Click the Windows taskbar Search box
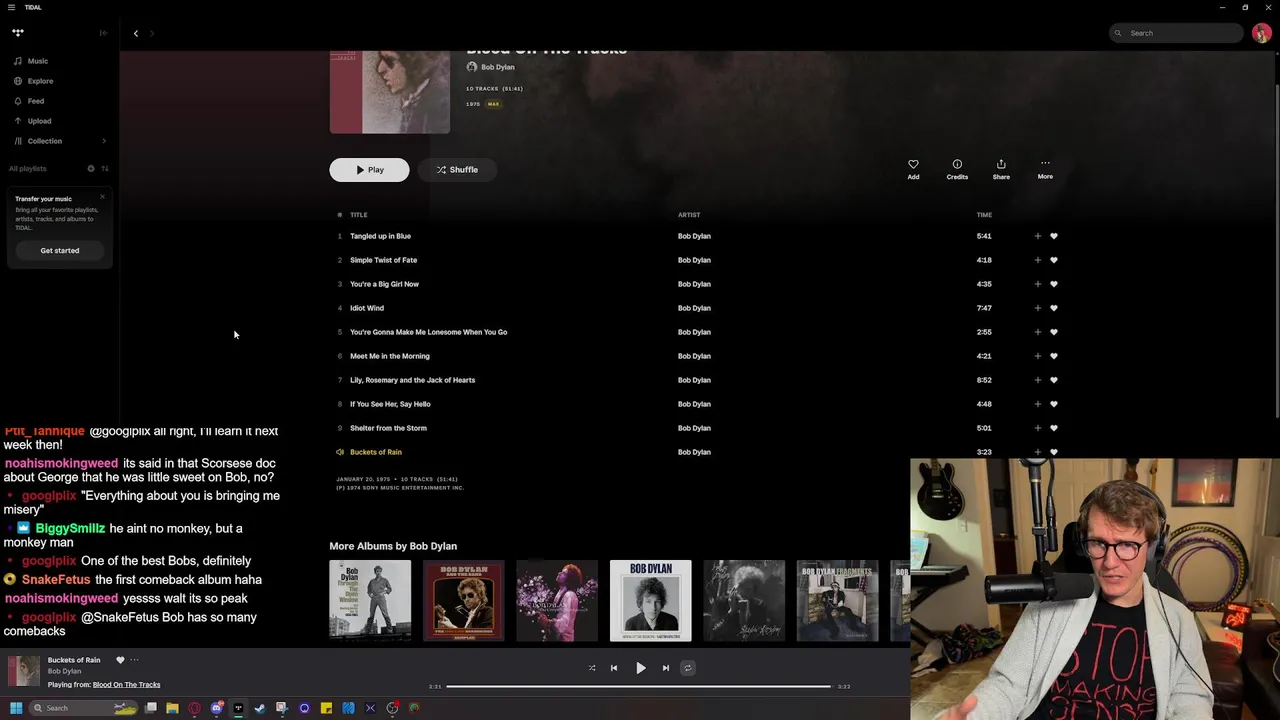 pyautogui.click(x=83, y=708)
